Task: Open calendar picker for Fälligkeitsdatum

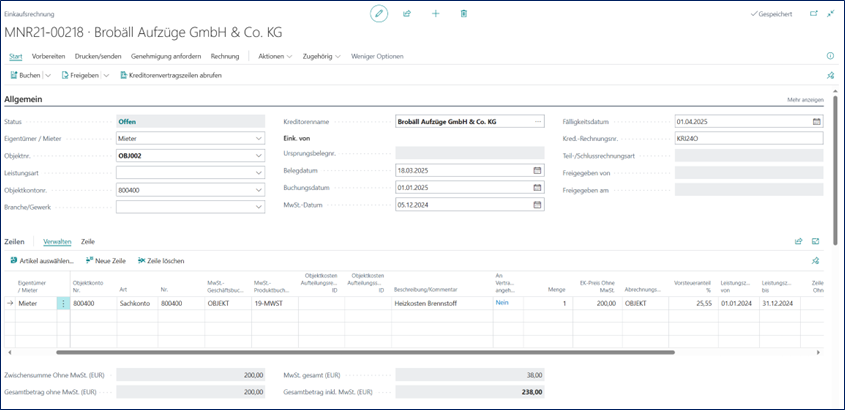Action: (817, 122)
